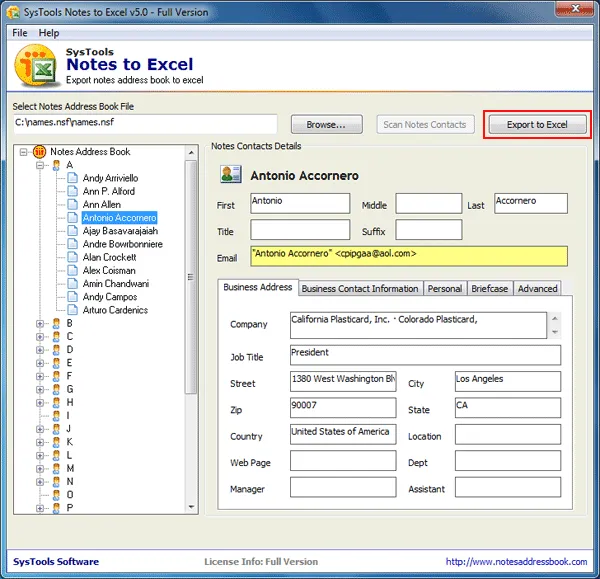Open the Briefcase tab
600x579 pixels.
490,289
